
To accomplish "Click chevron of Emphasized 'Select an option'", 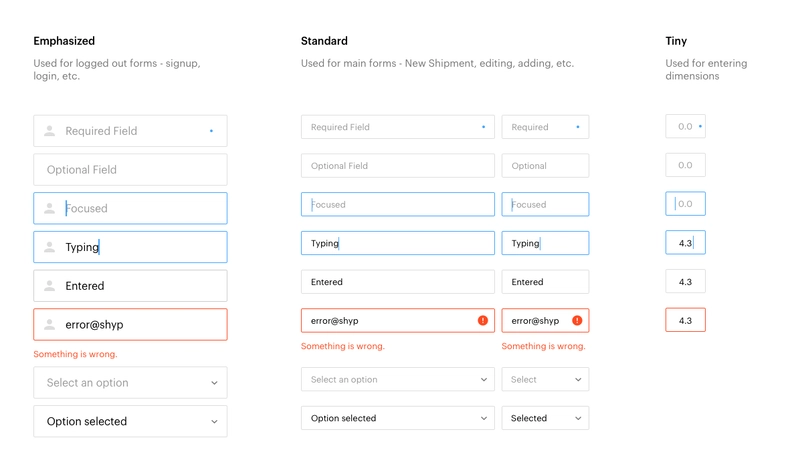I will click(214, 383).
